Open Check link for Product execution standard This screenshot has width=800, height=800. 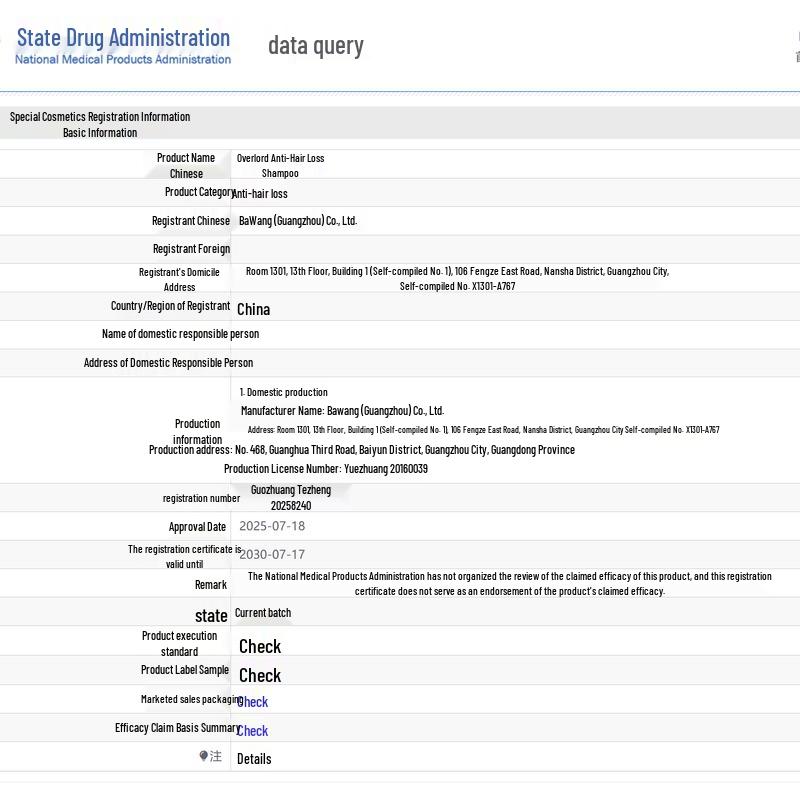(260, 646)
